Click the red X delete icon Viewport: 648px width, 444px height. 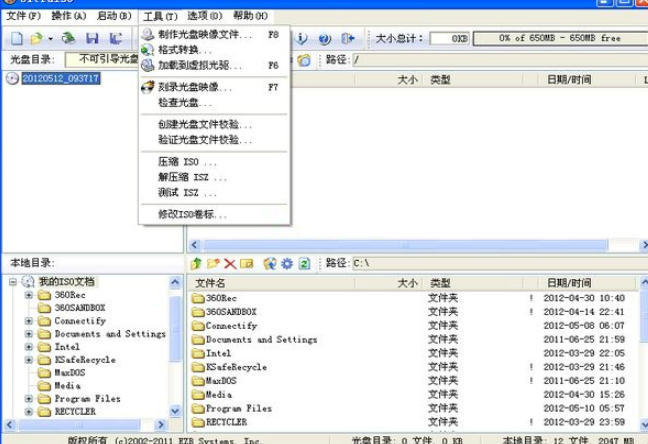click(x=230, y=264)
